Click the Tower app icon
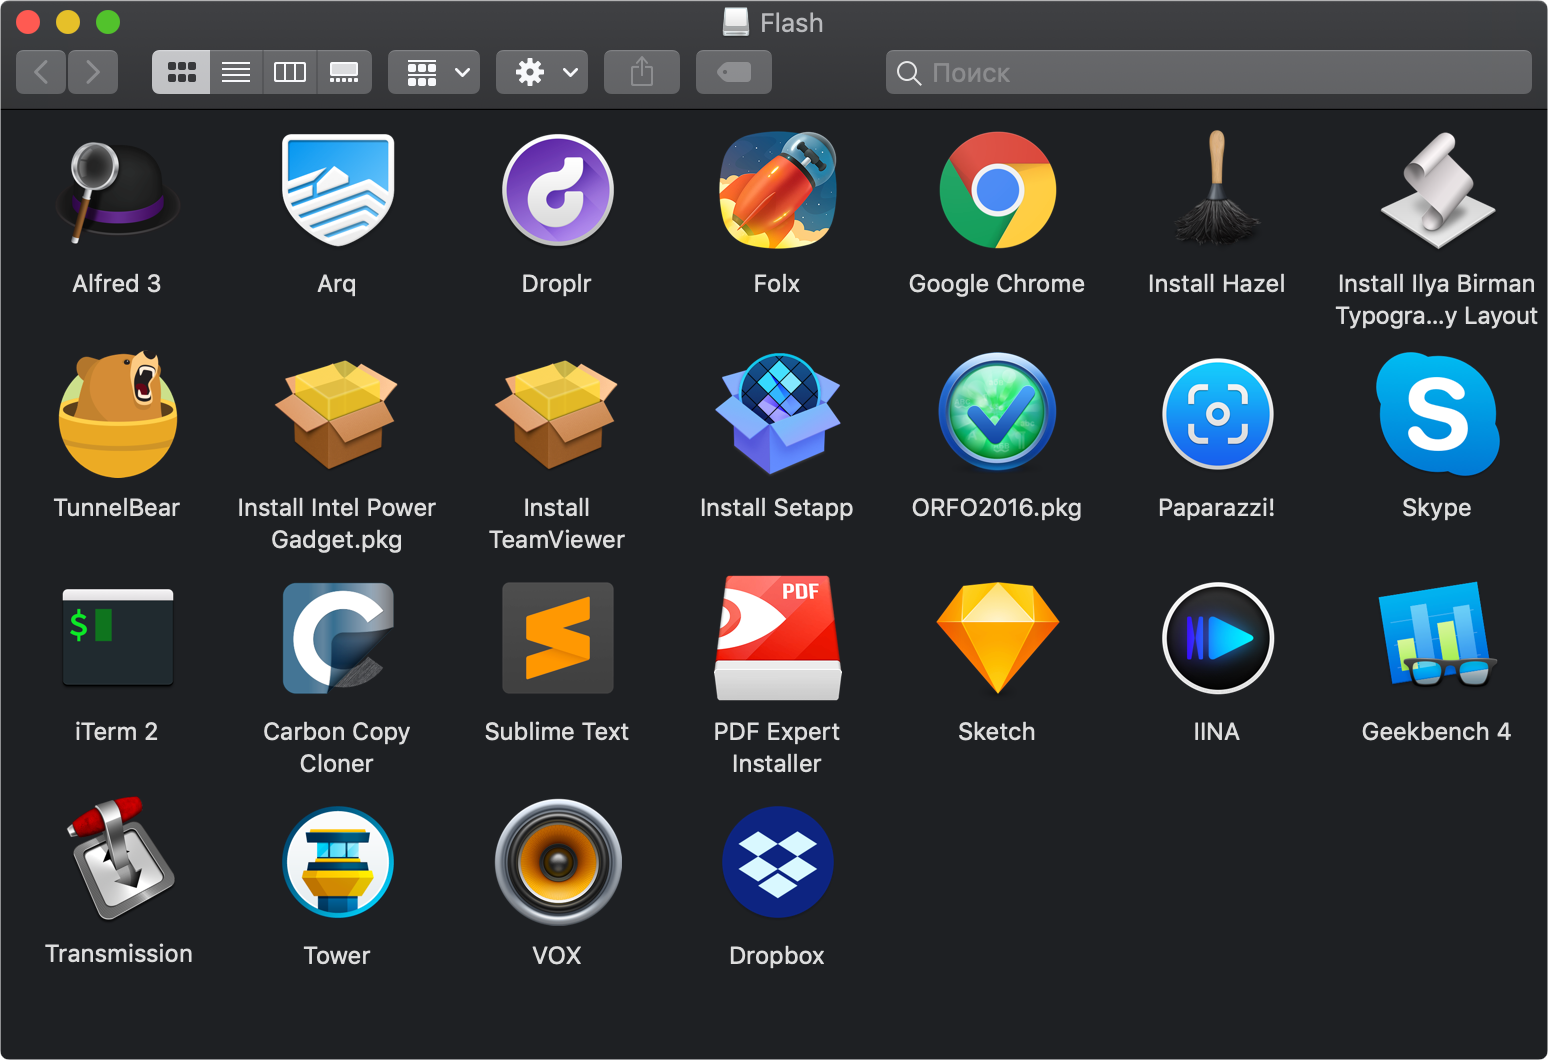The image size is (1548, 1060). [338, 862]
